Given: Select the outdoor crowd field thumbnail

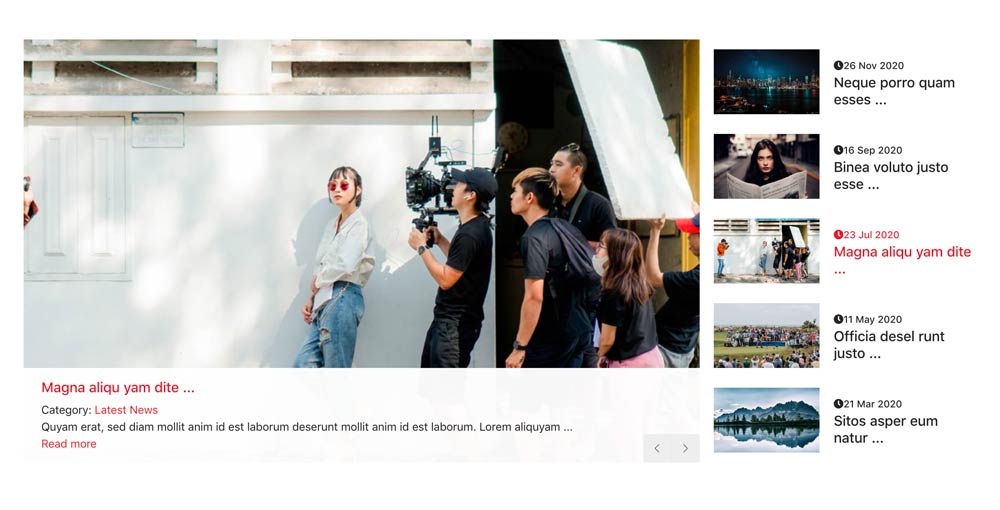Looking at the screenshot, I should (x=766, y=336).
